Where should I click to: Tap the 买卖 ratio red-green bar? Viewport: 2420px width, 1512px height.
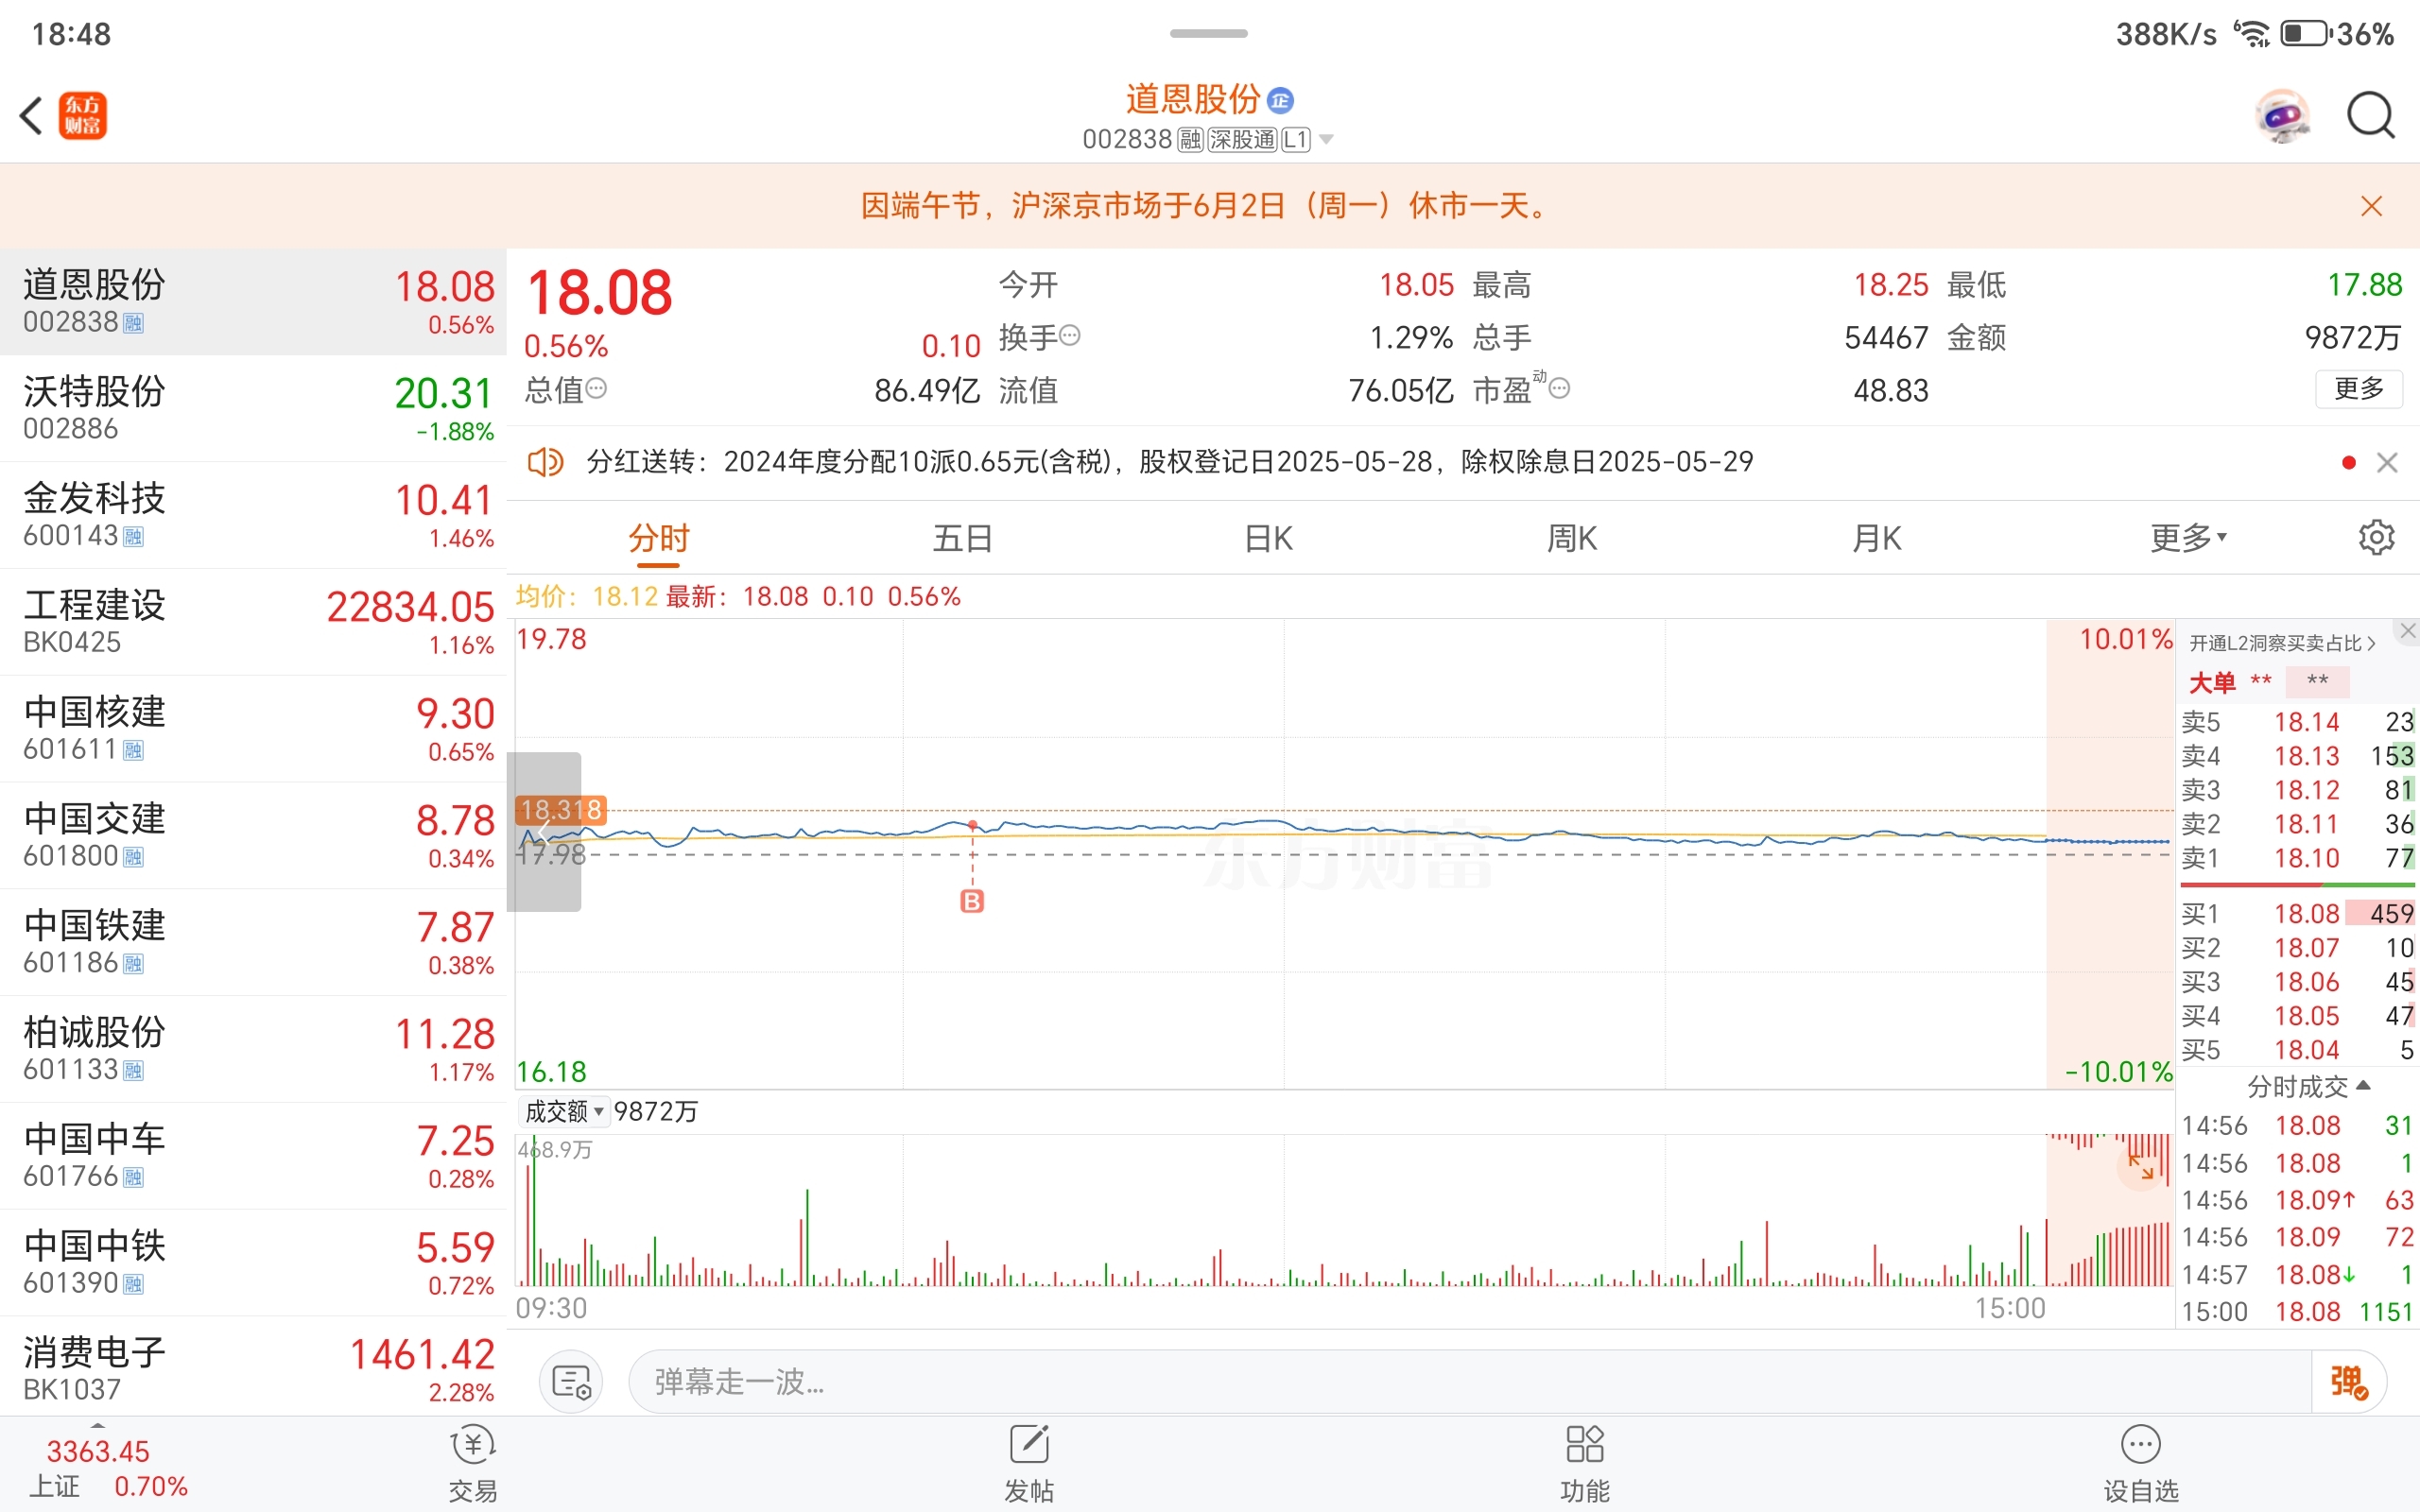pyautogui.click(x=2297, y=885)
